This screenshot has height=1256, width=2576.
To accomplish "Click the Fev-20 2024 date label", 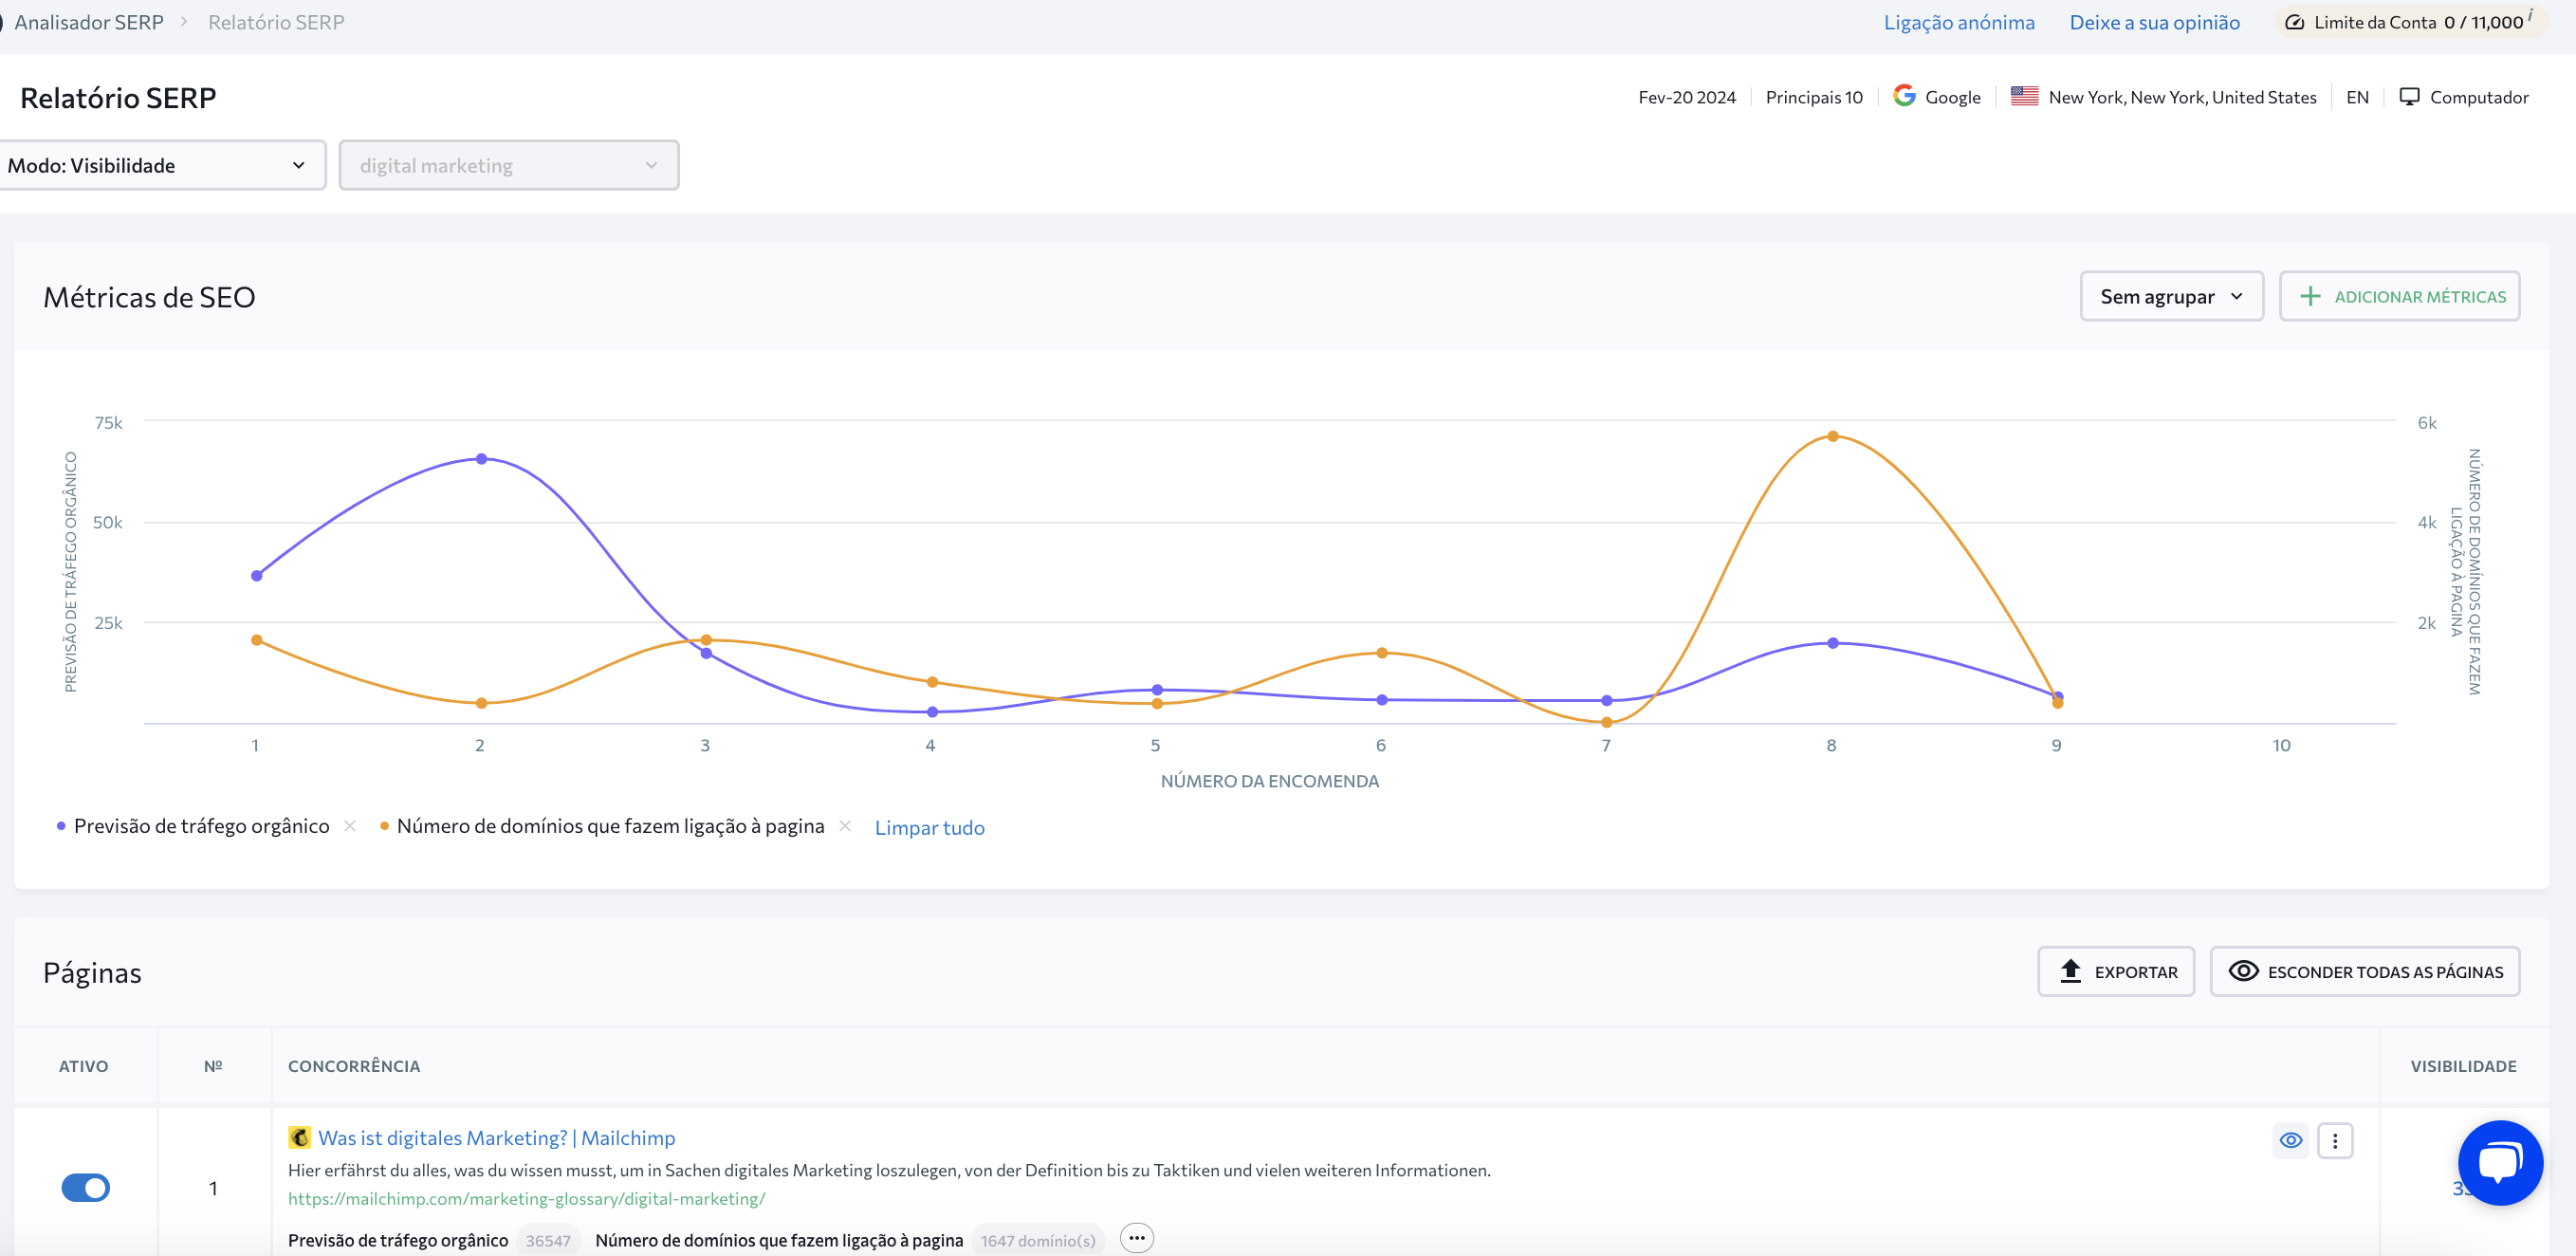I will coord(1686,97).
